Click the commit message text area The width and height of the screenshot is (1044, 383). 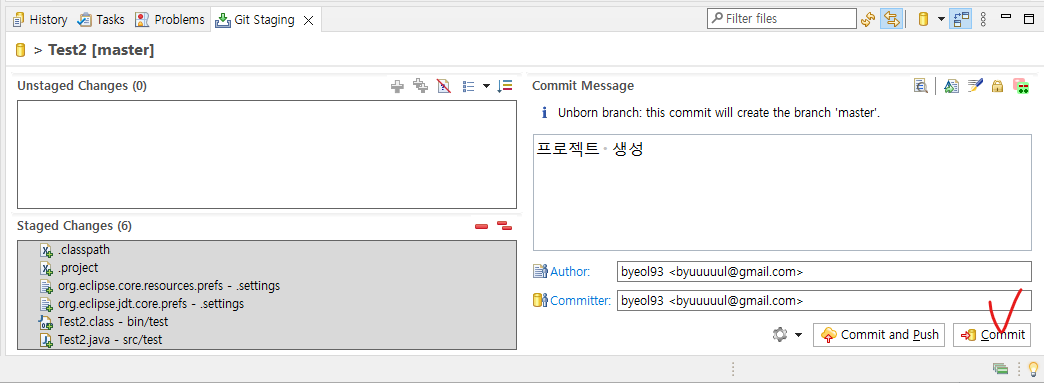pyautogui.click(x=782, y=192)
